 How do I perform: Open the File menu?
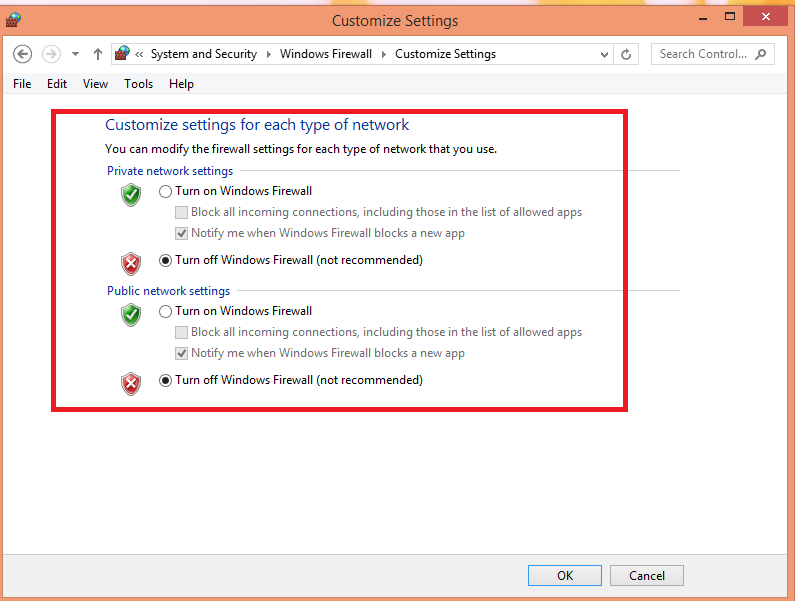pos(22,84)
